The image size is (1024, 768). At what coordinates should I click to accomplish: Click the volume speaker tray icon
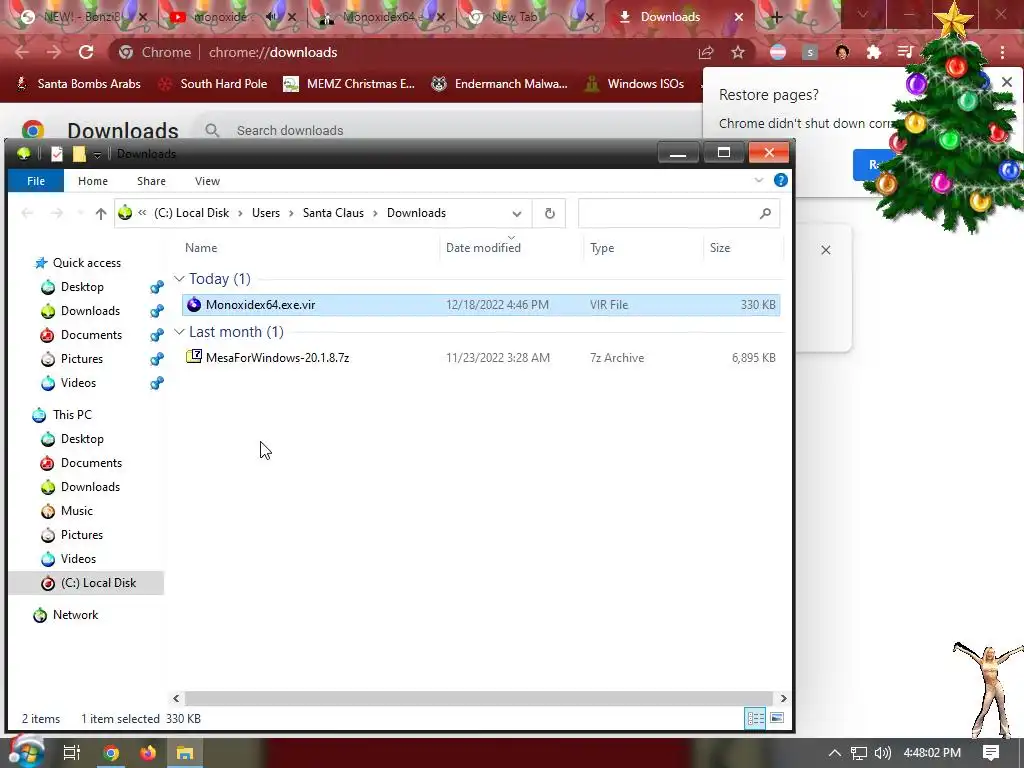tap(882, 753)
